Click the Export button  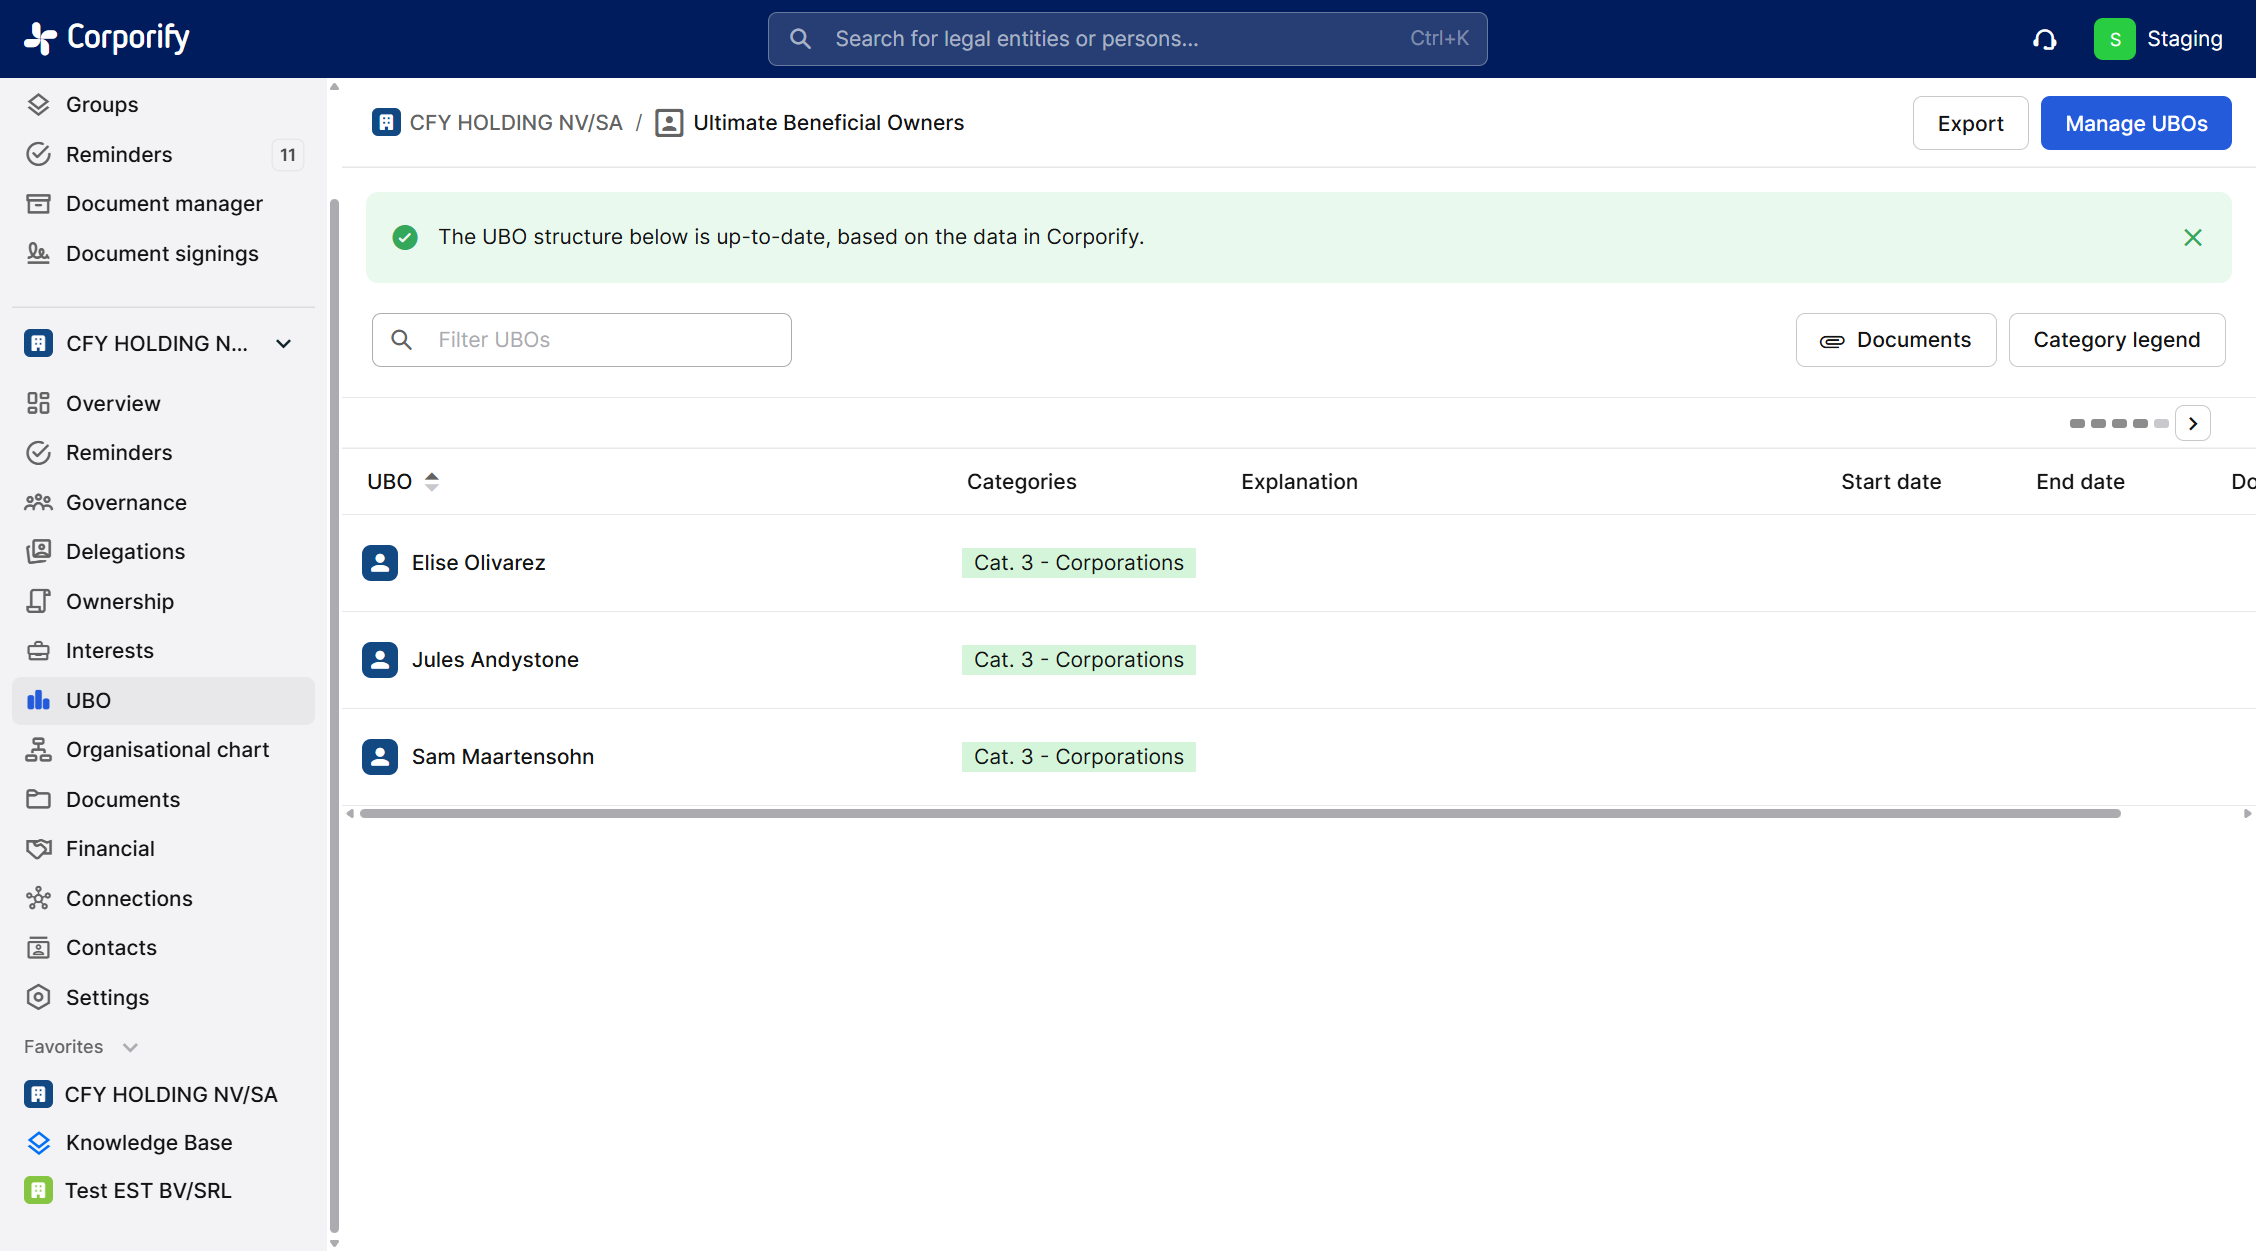point(1969,124)
